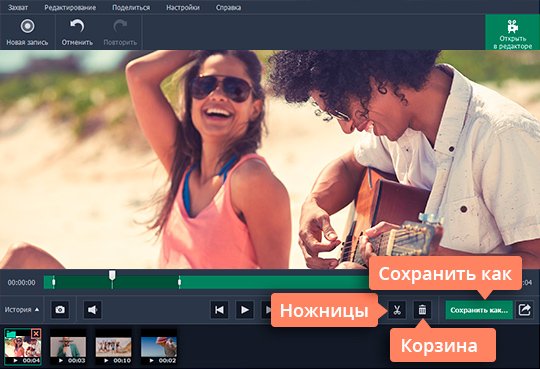Take a snapshot with the camera icon
The image size is (540, 369).
[60, 310]
